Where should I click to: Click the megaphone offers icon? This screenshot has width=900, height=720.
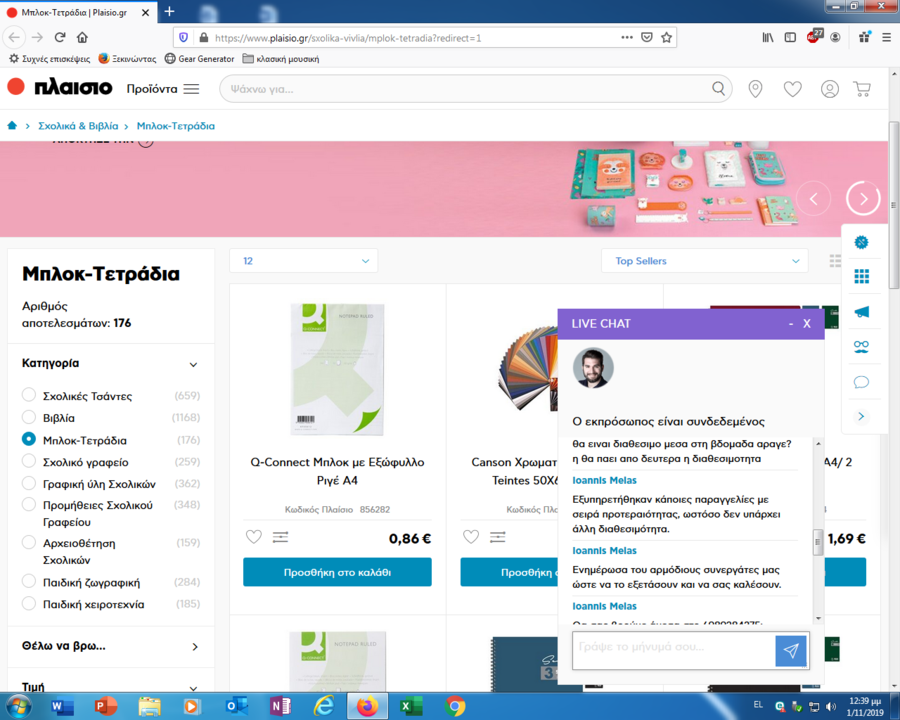click(x=861, y=312)
